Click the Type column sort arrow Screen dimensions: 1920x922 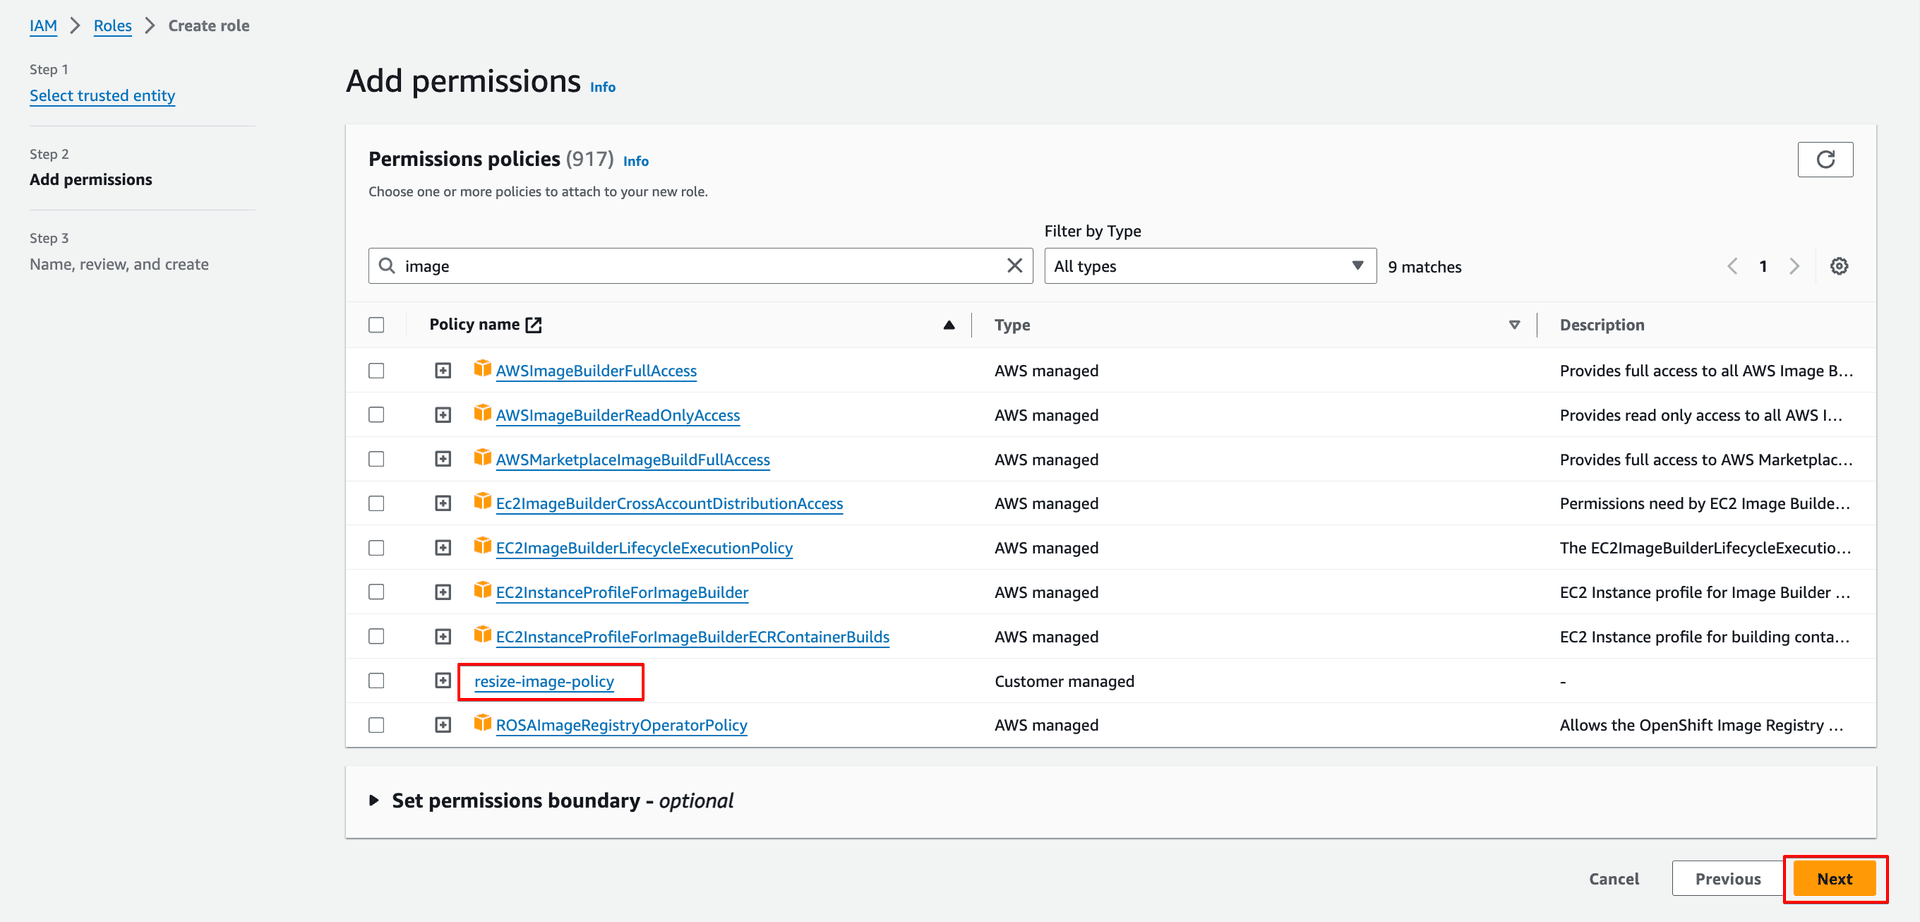pyautogui.click(x=1514, y=325)
